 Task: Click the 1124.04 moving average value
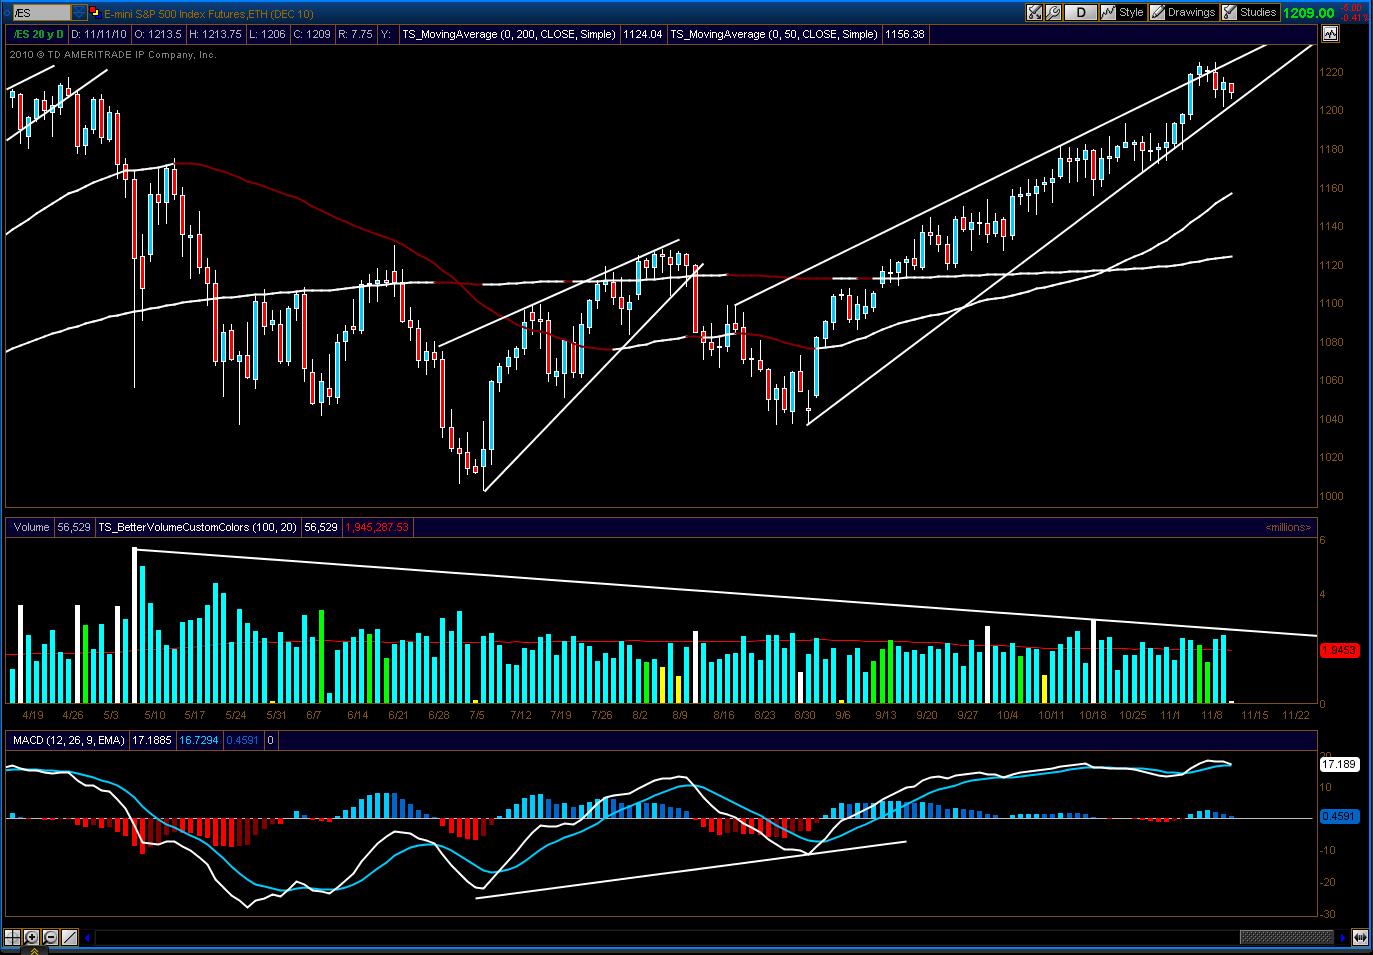point(642,34)
